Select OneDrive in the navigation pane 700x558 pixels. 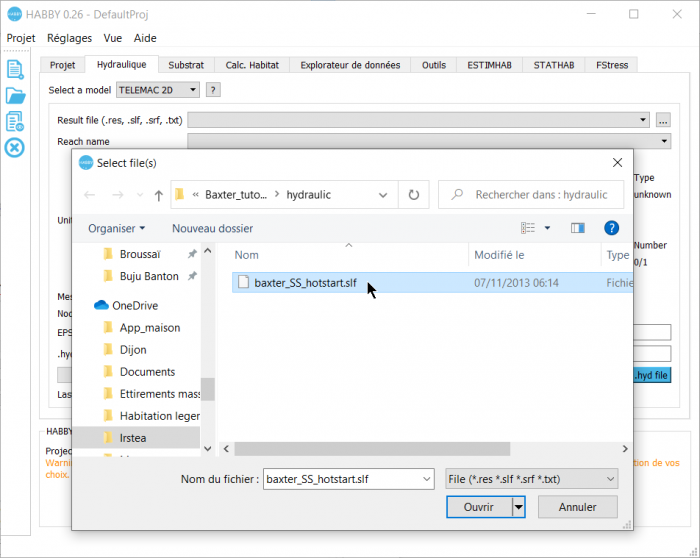(x=135, y=305)
